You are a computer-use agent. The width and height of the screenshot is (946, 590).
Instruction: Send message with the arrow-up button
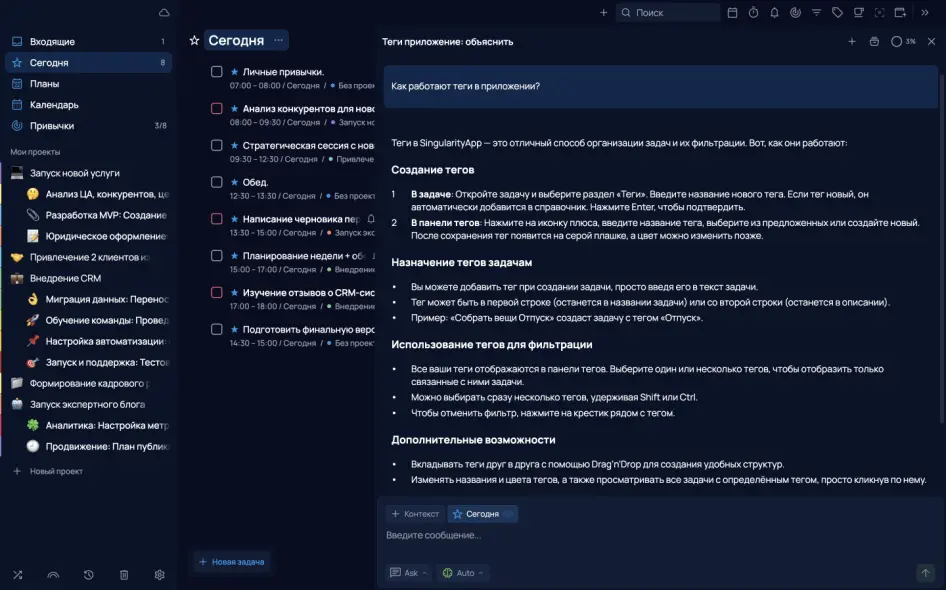[x=925, y=573]
